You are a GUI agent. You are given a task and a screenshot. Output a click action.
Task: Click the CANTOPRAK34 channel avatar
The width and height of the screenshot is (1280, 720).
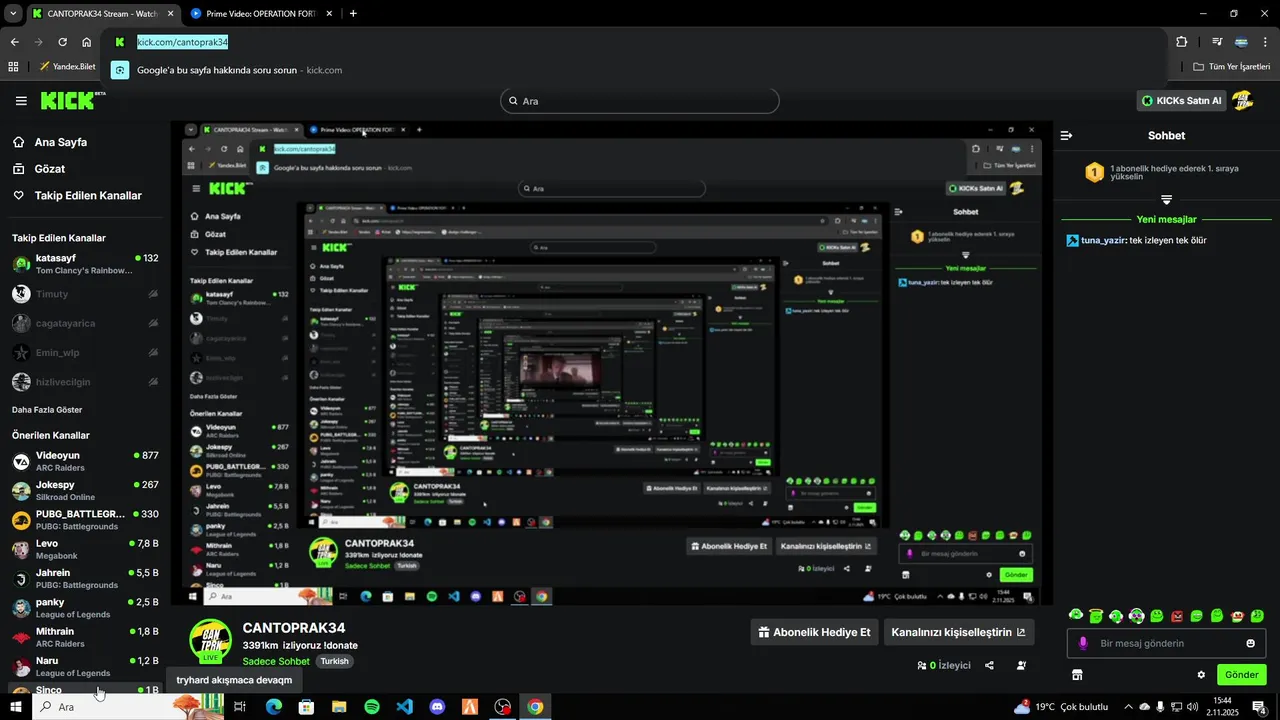click(211, 641)
